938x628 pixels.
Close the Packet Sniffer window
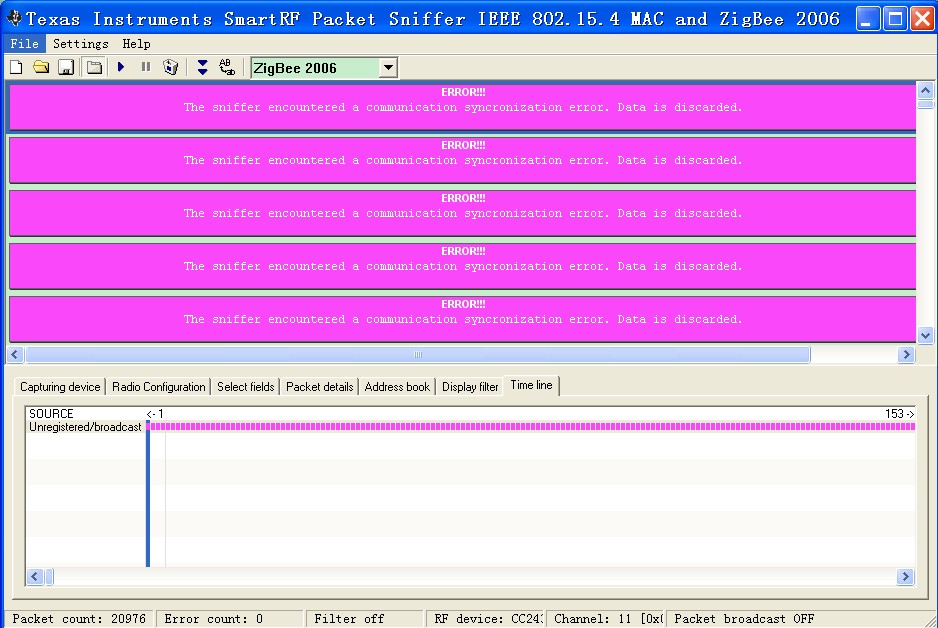922,19
